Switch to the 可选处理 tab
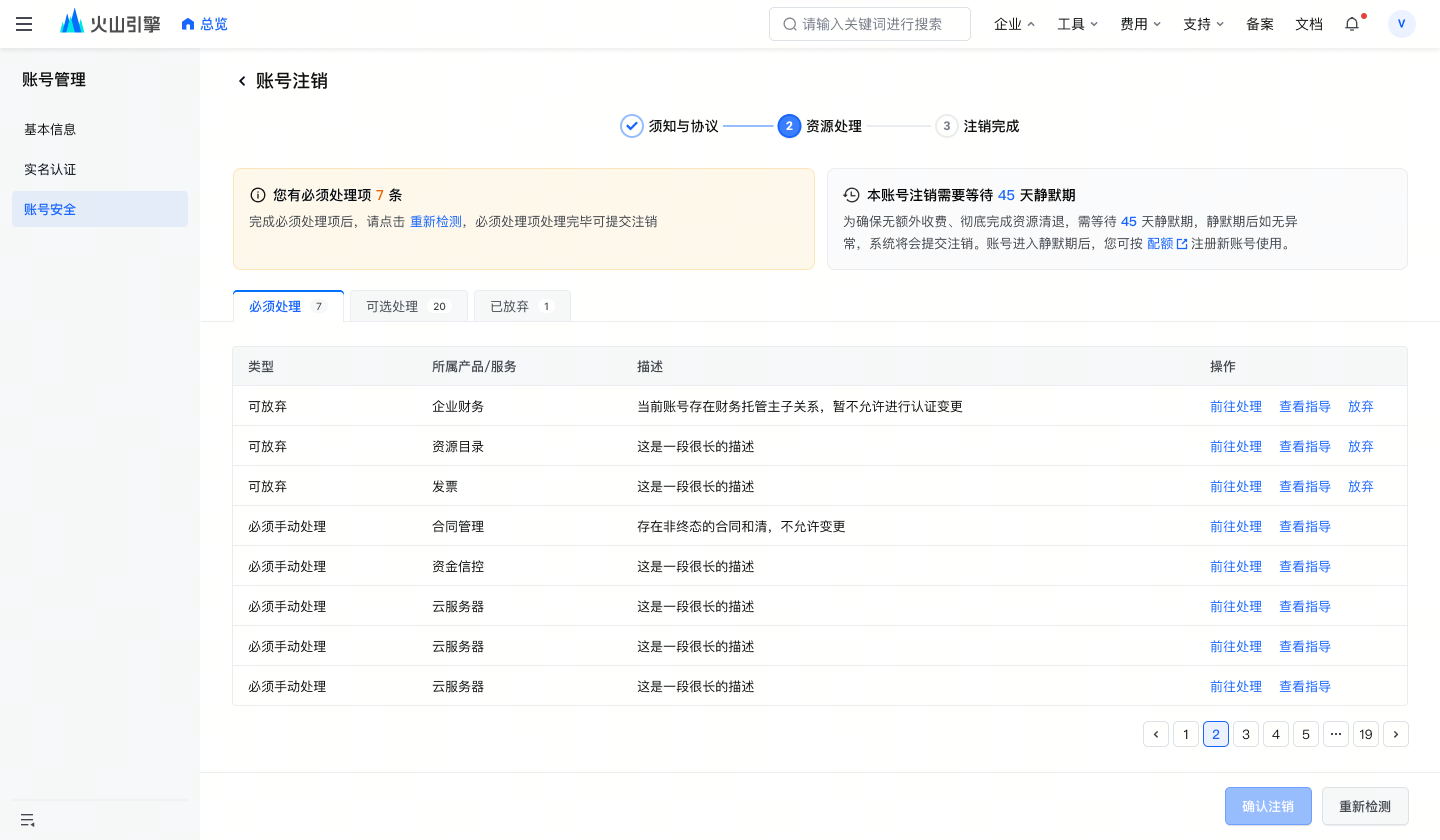1440x840 pixels. click(x=409, y=306)
